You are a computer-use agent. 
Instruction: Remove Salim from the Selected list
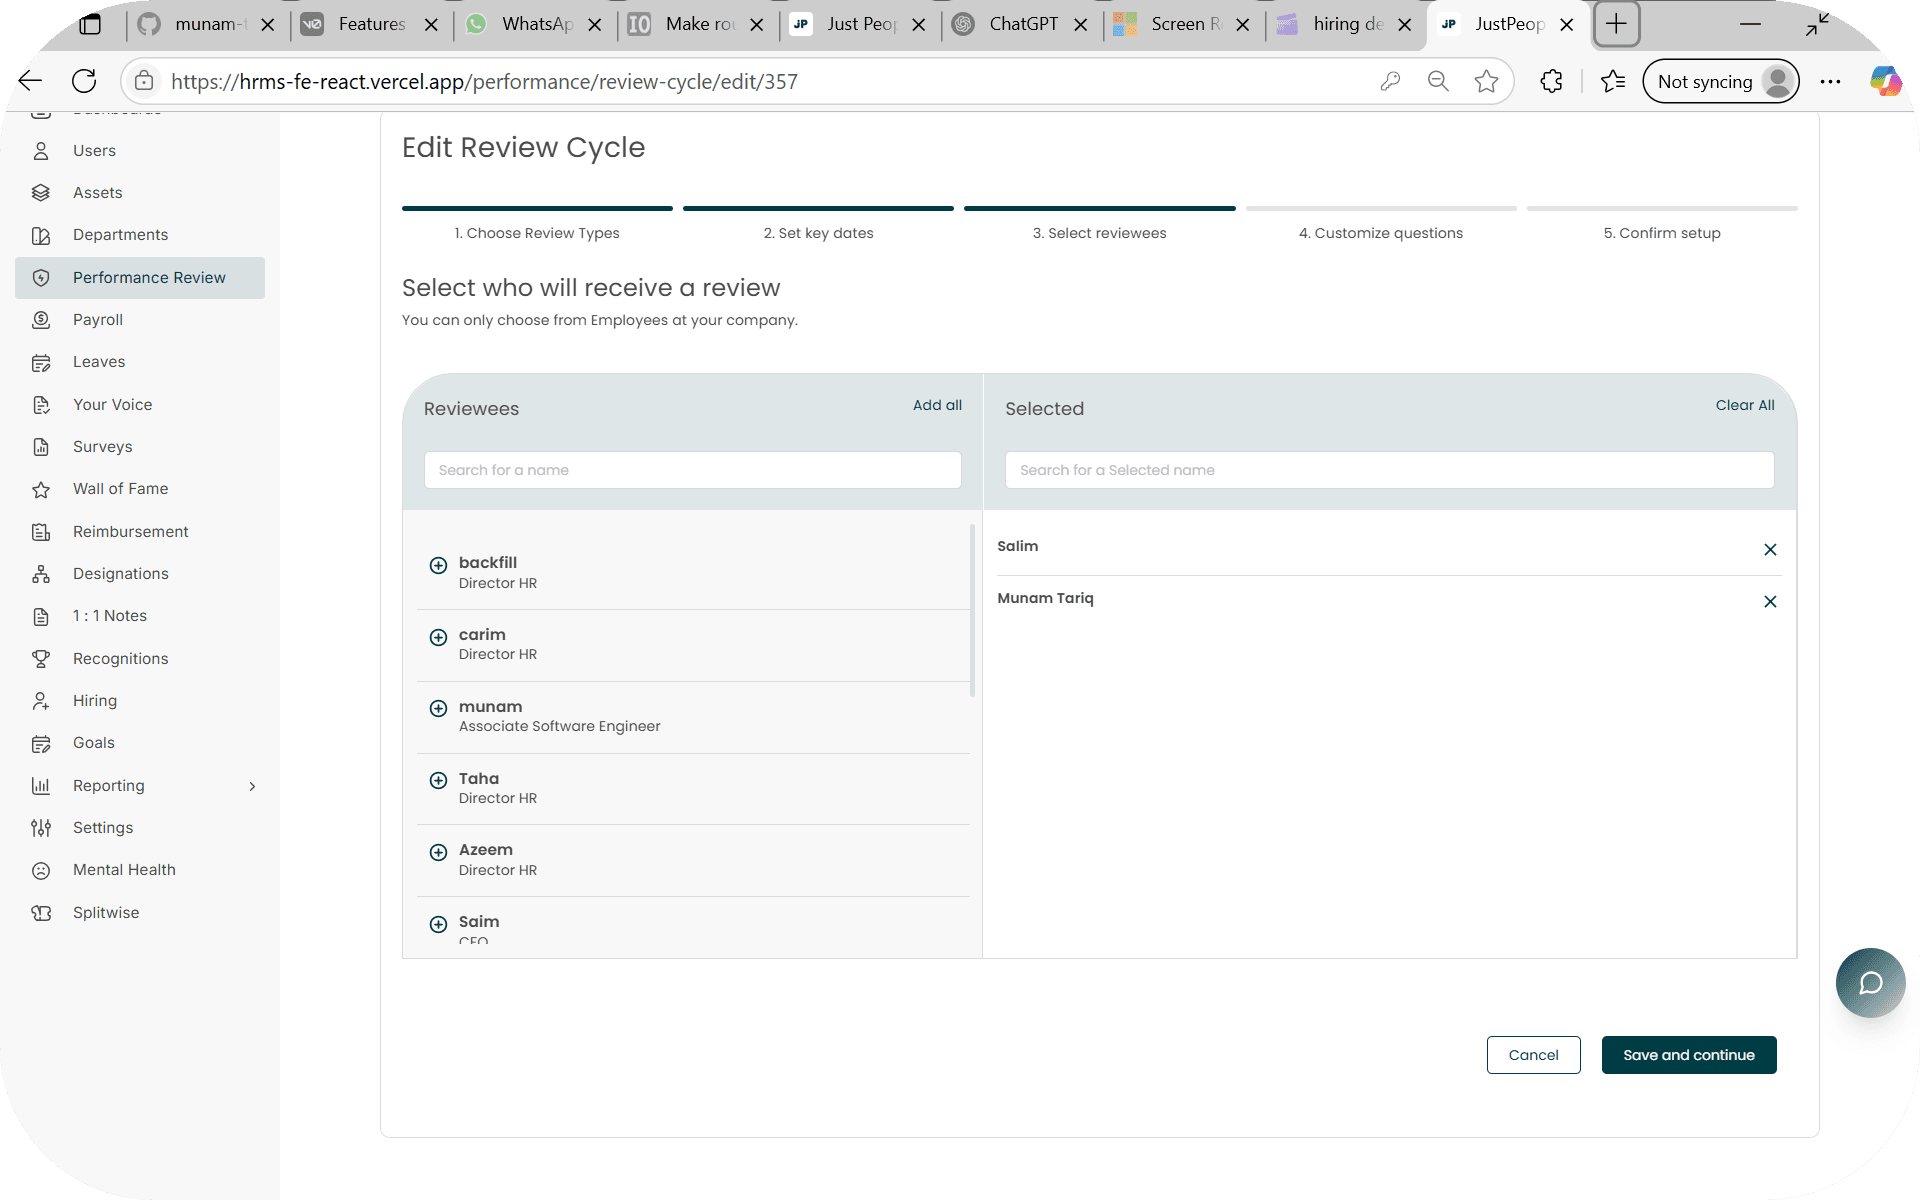tap(1770, 550)
